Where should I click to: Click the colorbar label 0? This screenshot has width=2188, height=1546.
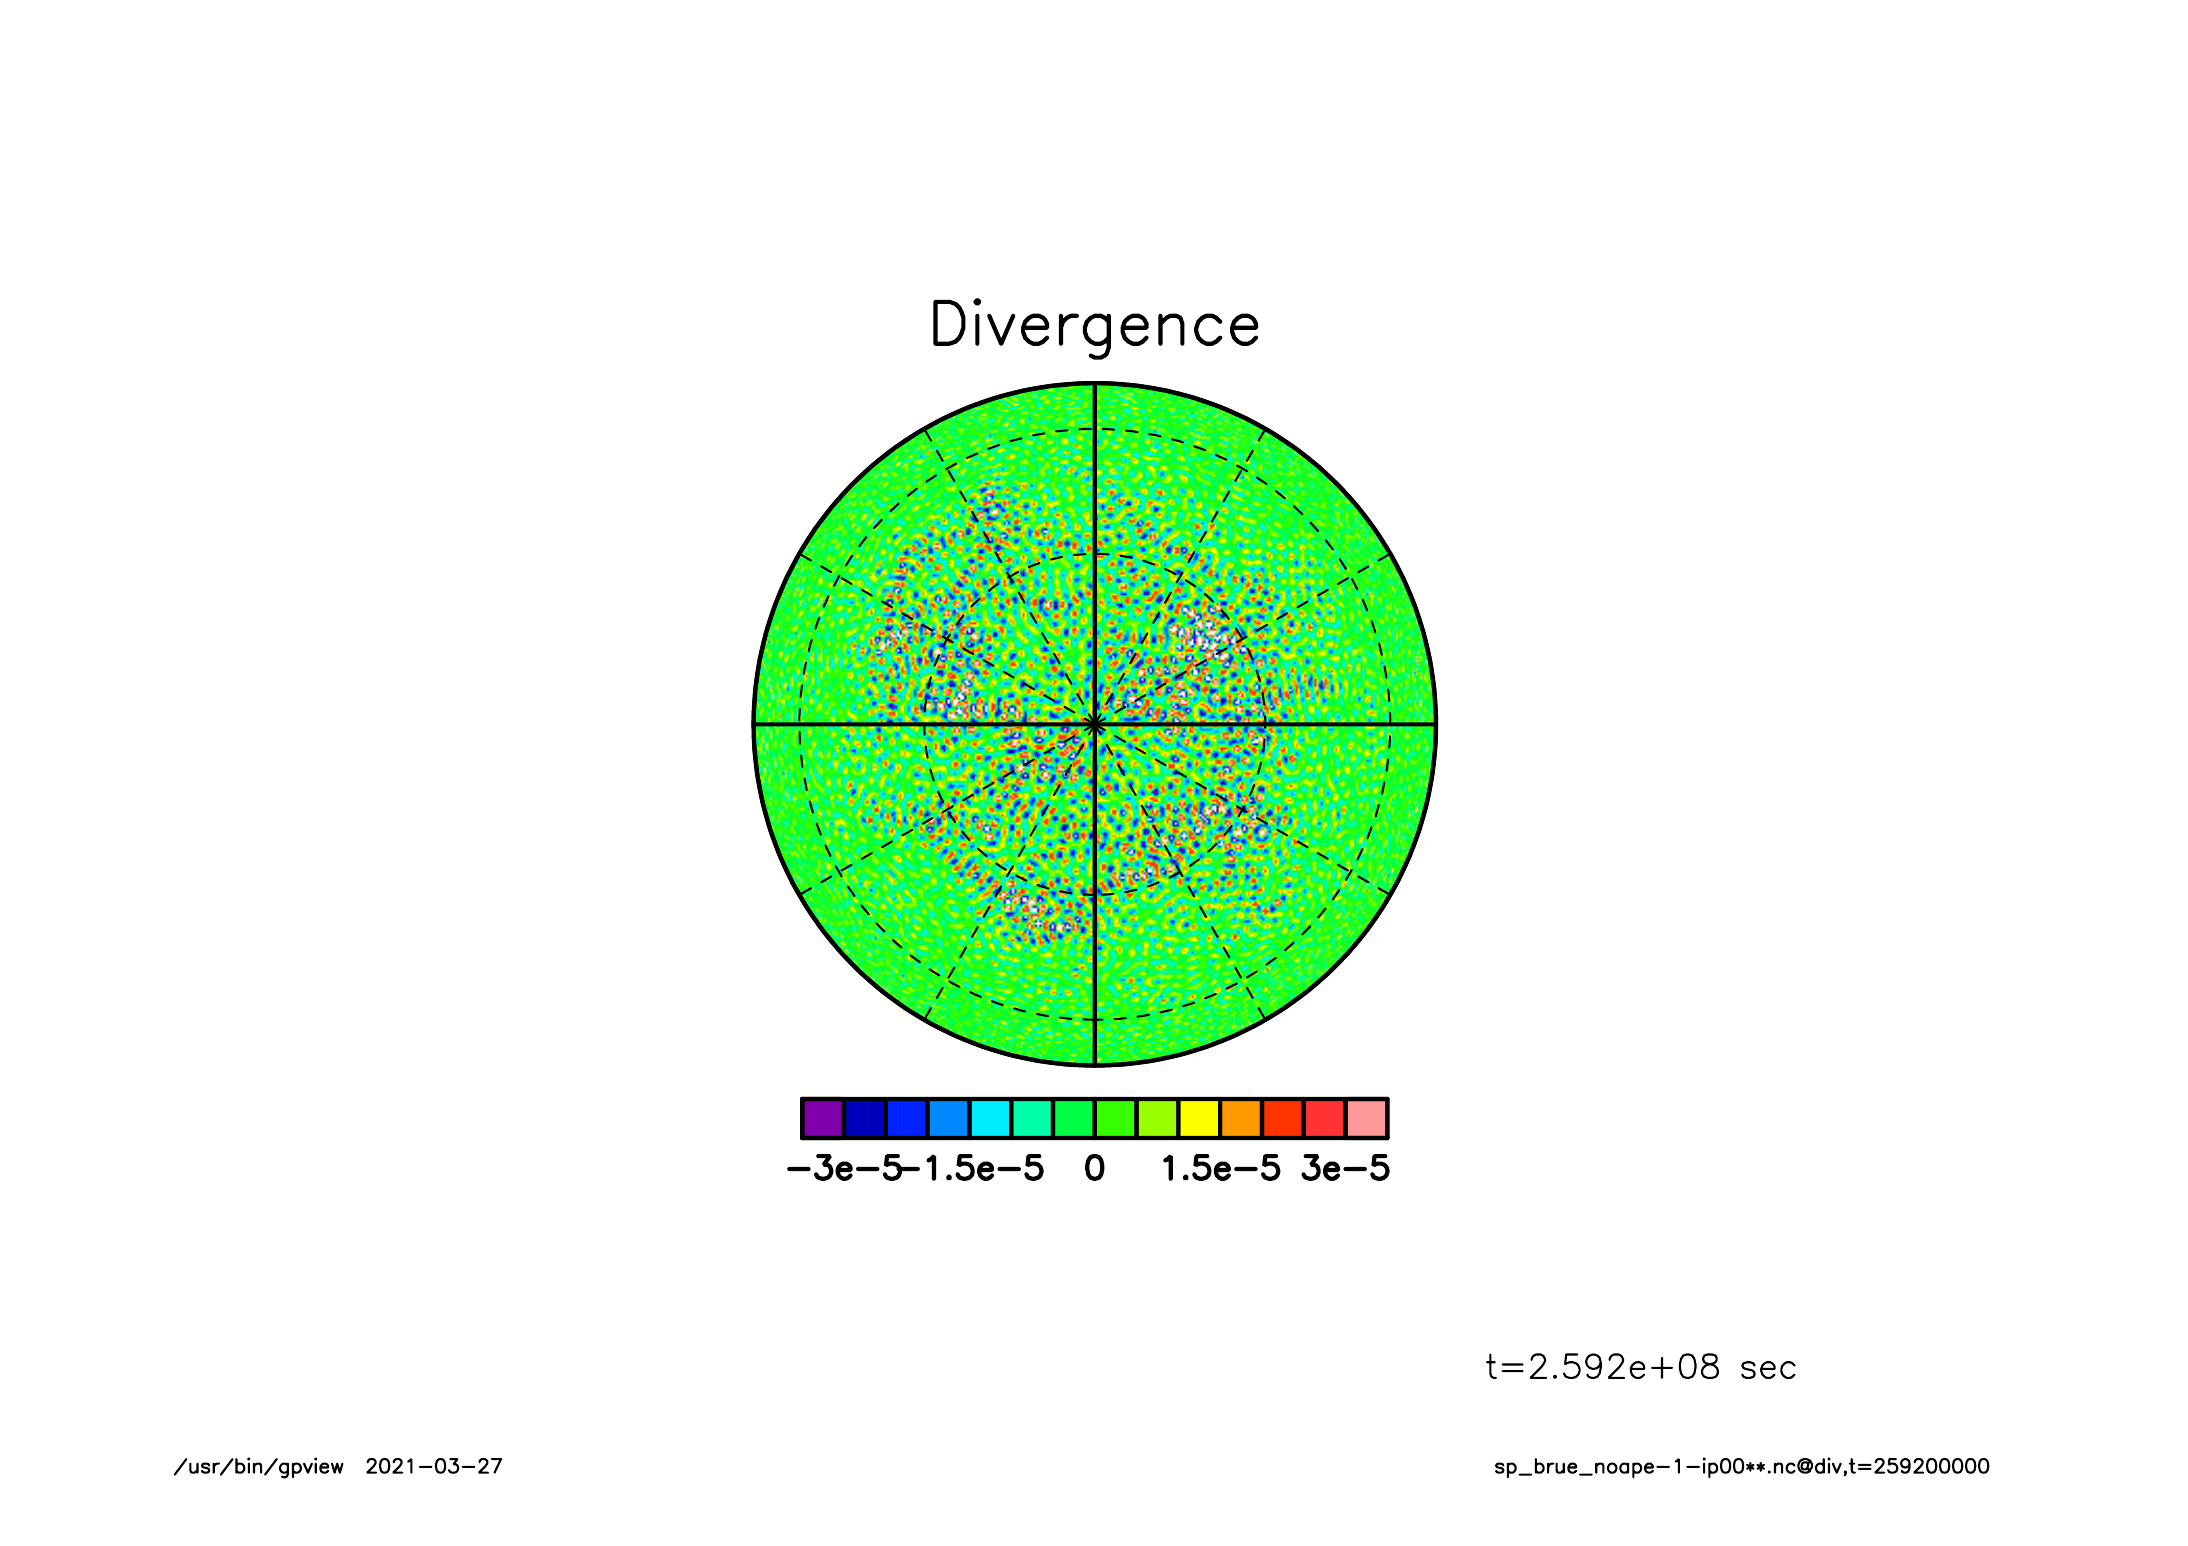1094,1168
